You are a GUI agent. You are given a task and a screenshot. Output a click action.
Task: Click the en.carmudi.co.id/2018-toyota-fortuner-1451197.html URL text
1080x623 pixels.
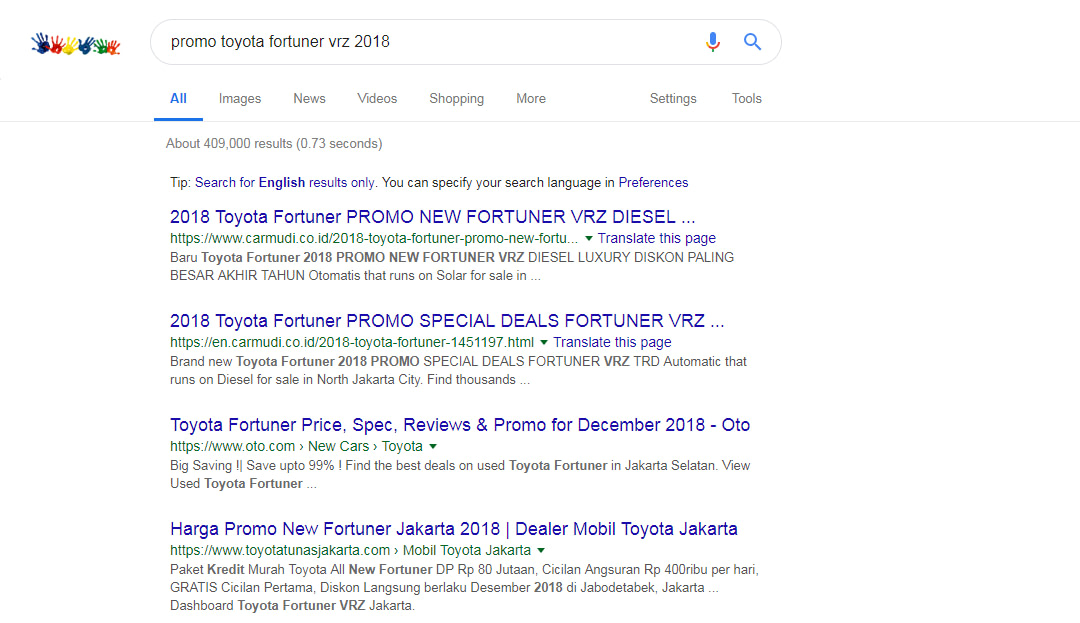point(352,342)
